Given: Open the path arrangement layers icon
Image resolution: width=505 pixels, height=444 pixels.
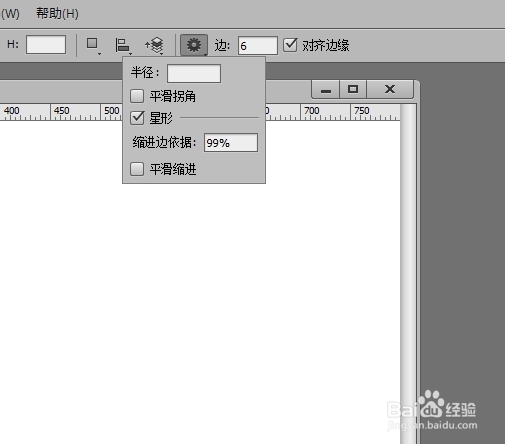Looking at the screenshot, I should [154, 45].
